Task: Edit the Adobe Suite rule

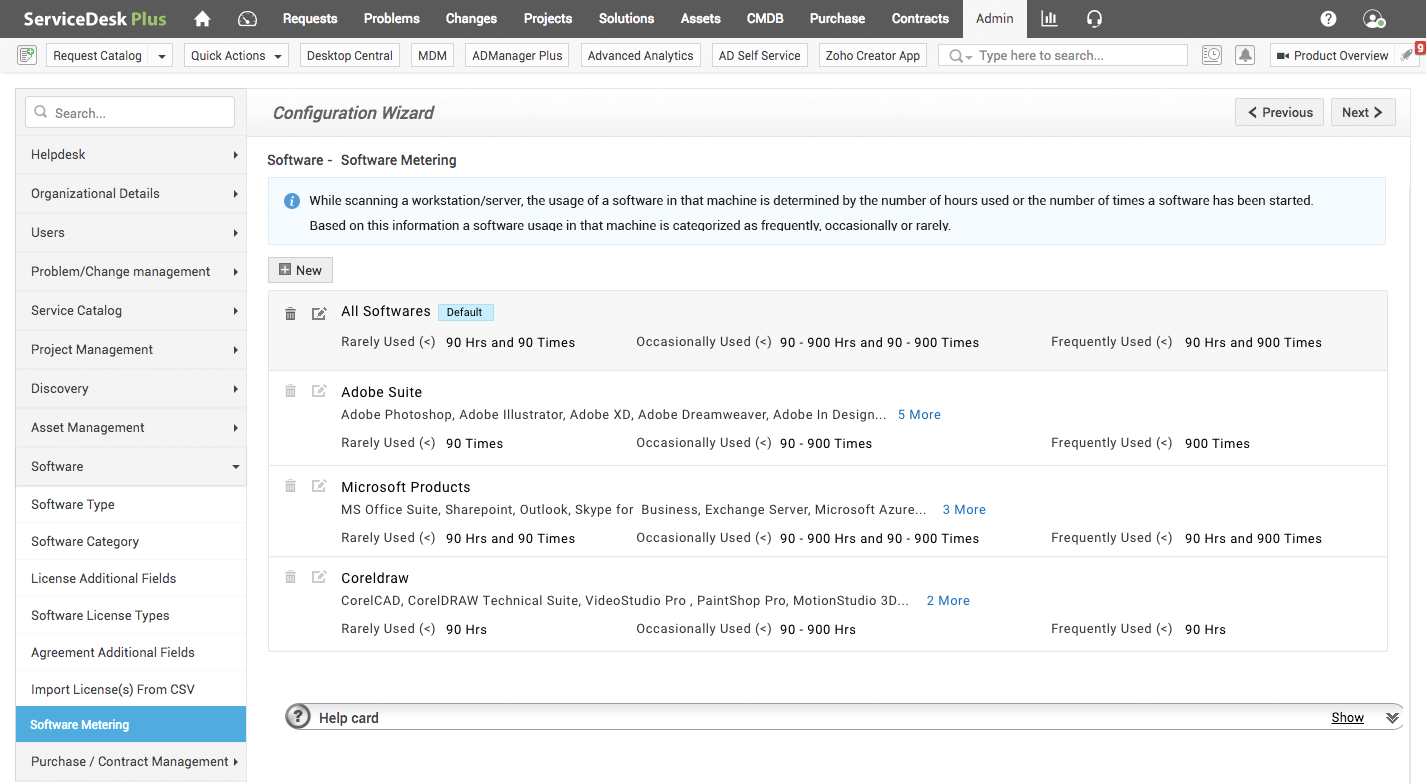Action: [x=319, y=391]
